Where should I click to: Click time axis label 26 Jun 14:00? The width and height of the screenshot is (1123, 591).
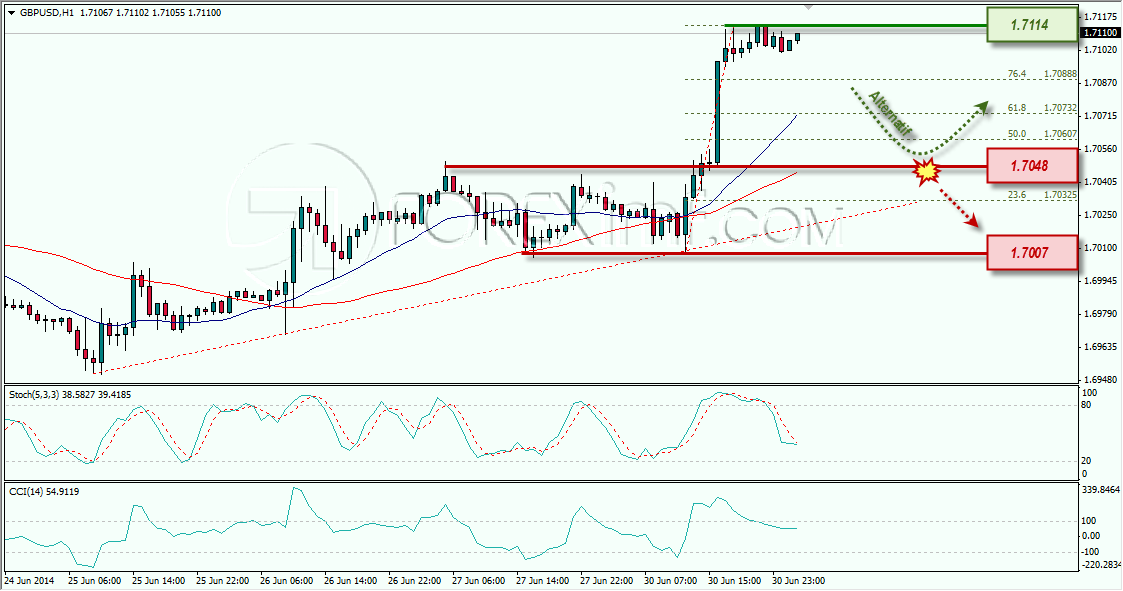pyautogui.click(x=350, y=580)
